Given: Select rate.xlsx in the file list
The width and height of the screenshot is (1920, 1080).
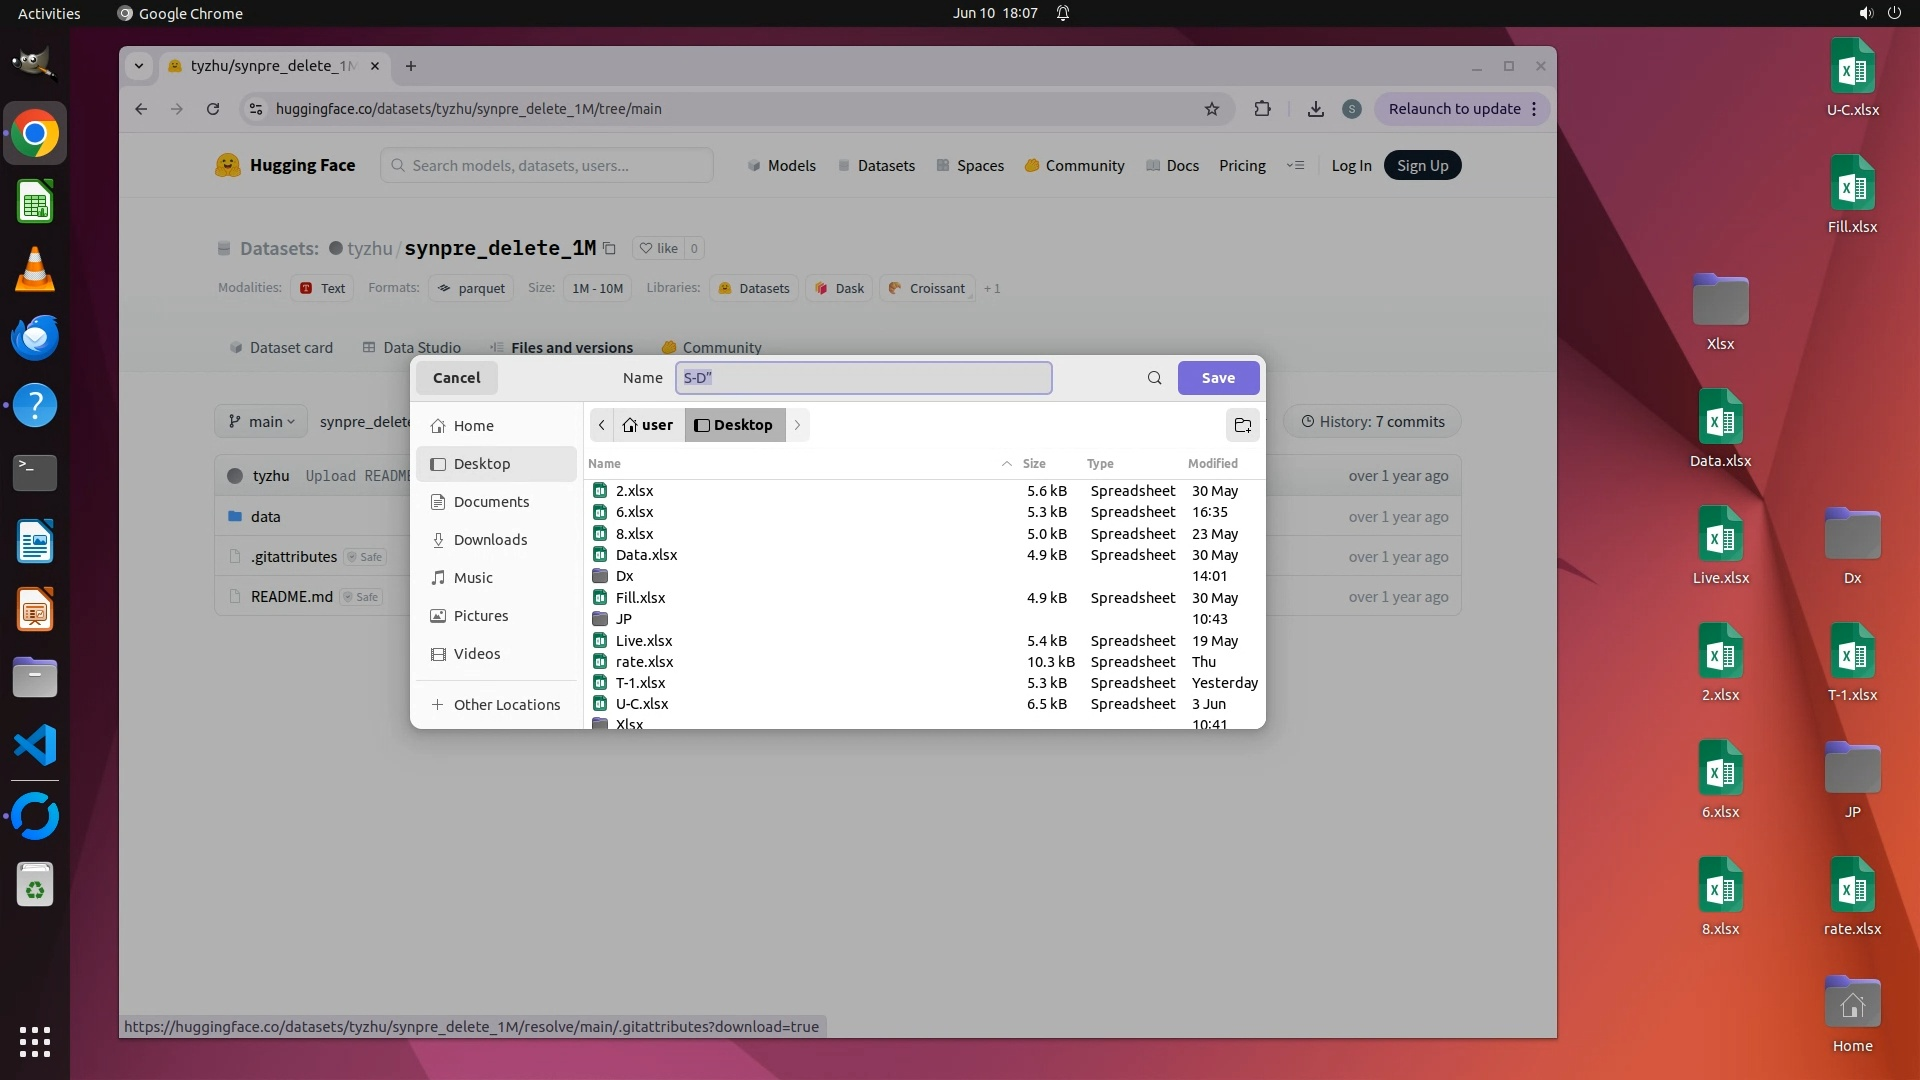Looking at the screenshot, I should pyautogui.click(x=644, y=662).
